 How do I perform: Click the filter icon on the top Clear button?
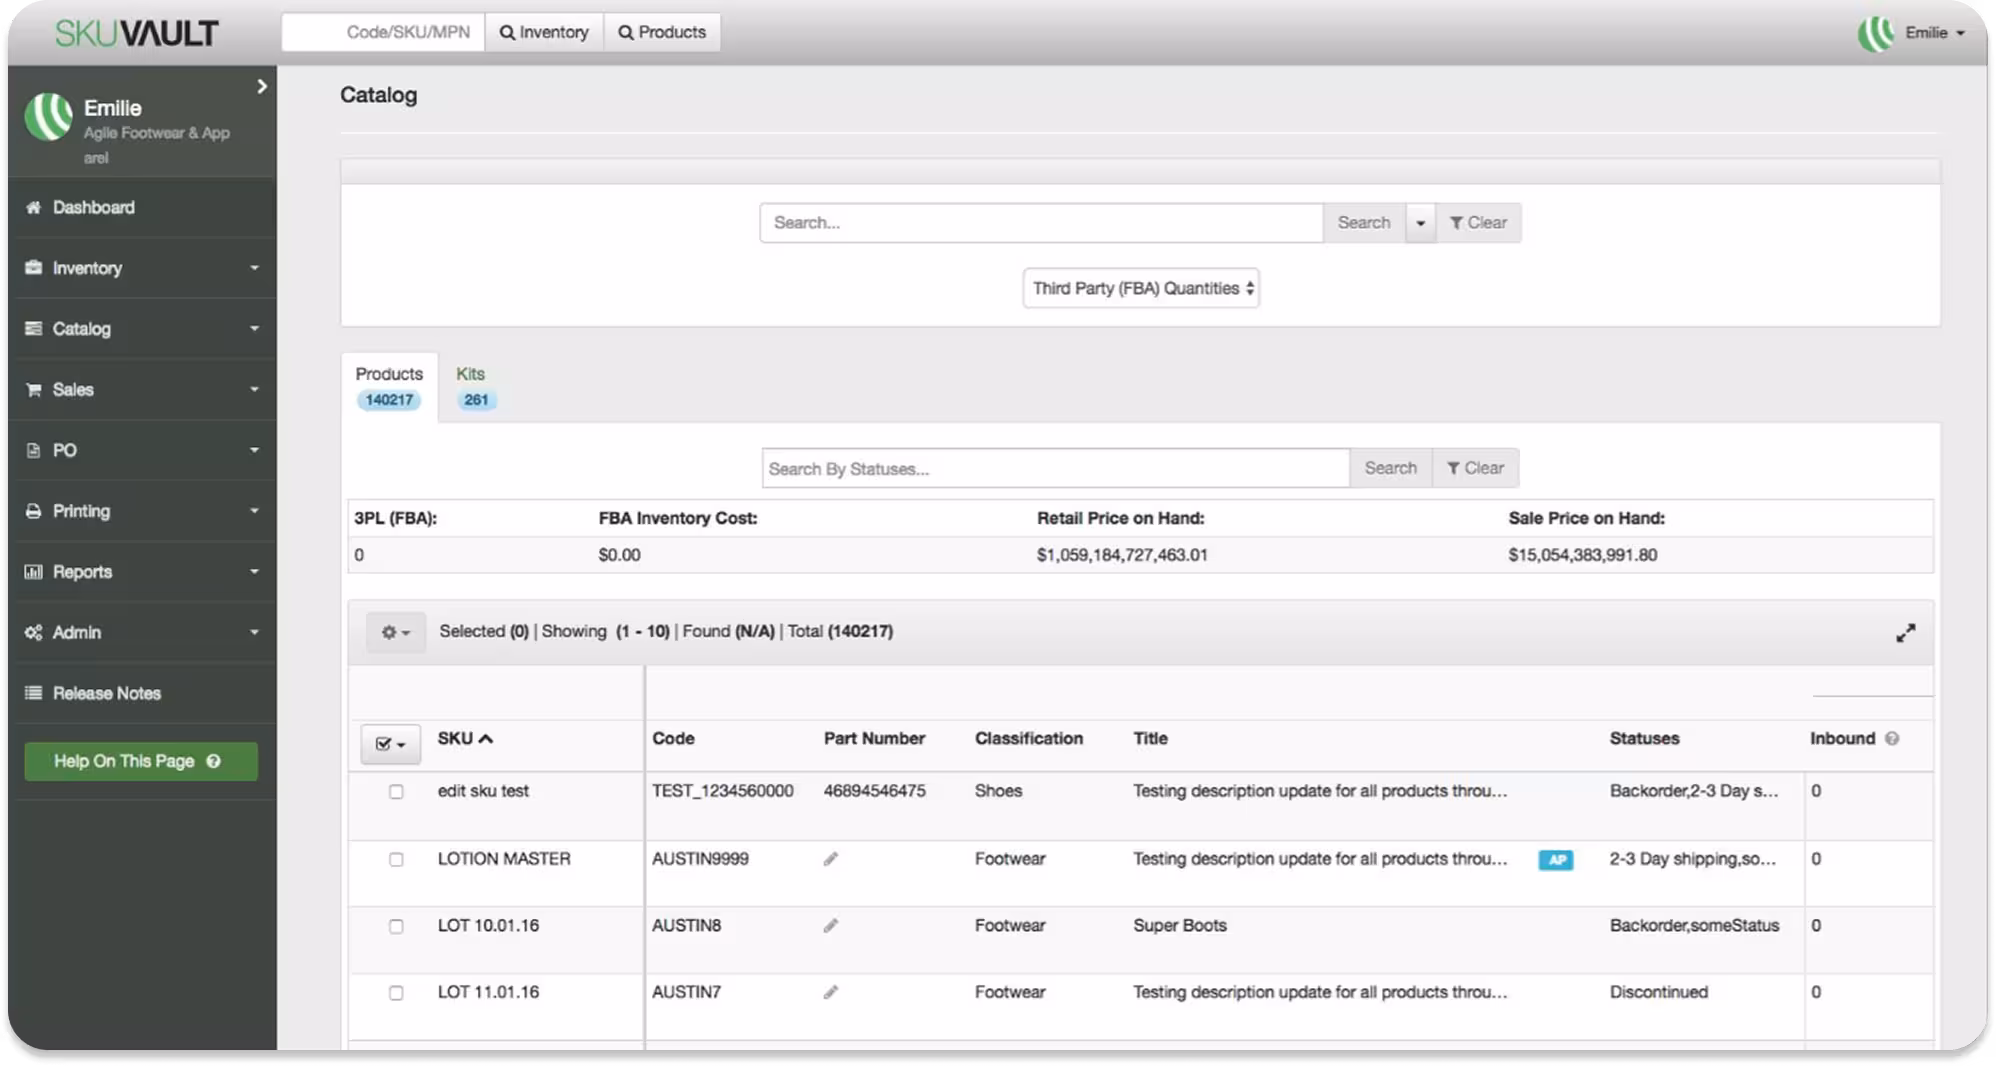tap(1457, 223)
